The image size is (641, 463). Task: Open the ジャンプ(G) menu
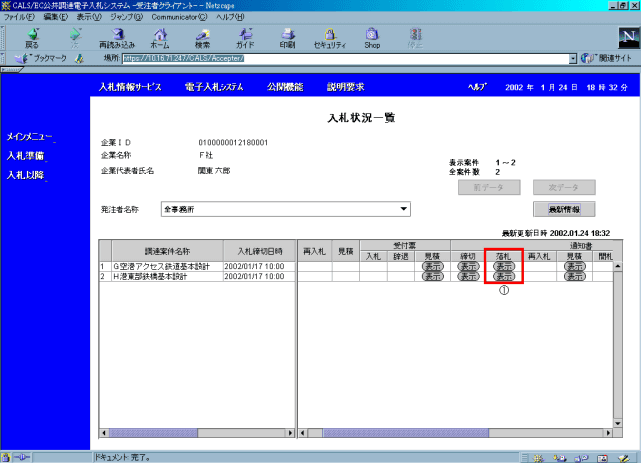pos(127,17)
